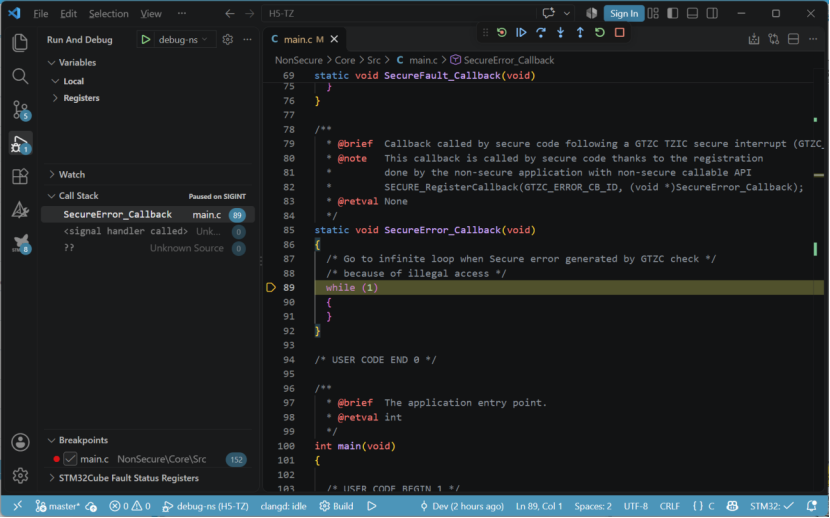Open launch.json via debug gear icon
This screenshot has height=518, width=830.
click(228, 39)
